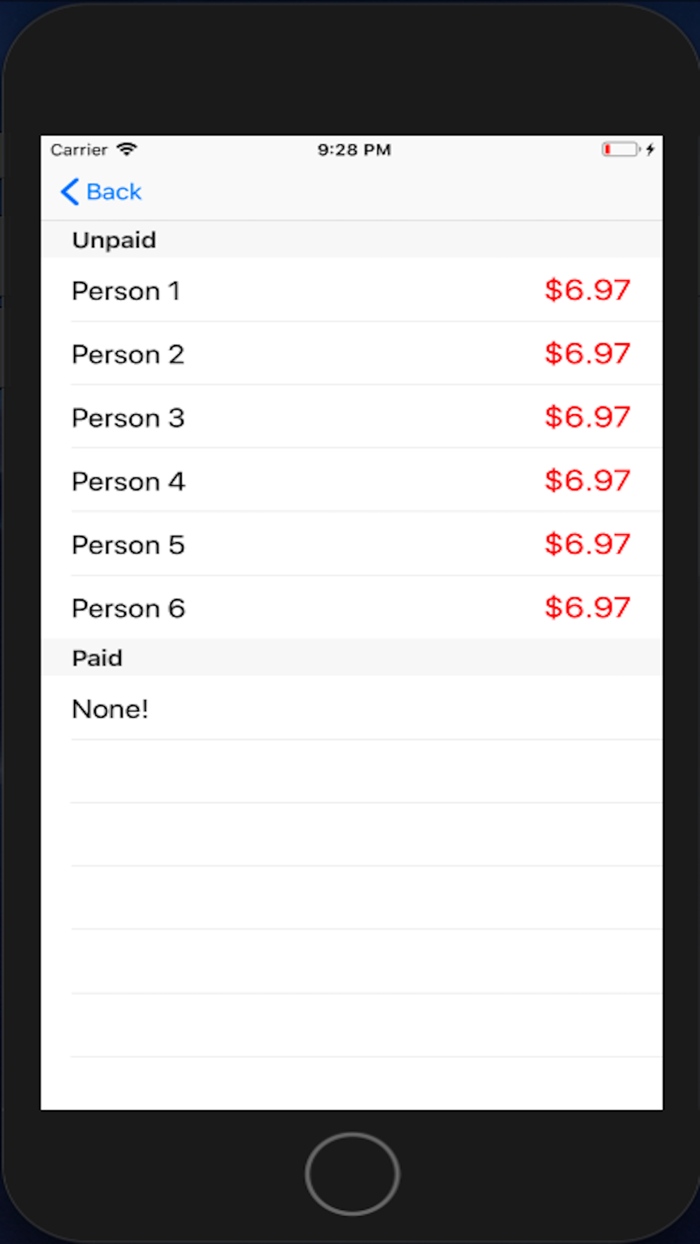Screen dimensions: 700x1244
Task: Choose Person 4 in the unpaid list
Action: coord(350,482)
